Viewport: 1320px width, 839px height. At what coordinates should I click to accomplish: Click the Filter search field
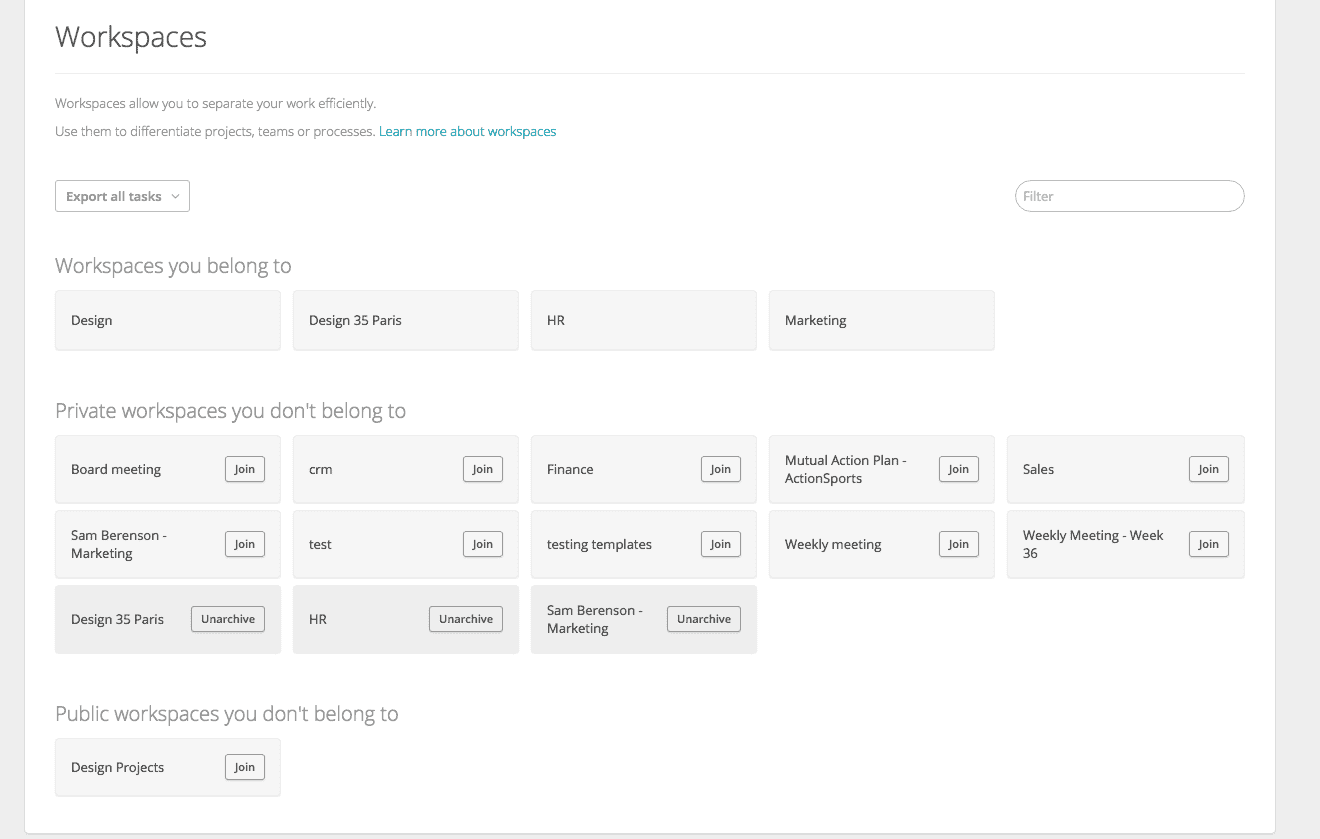(x=1129, y=196)
